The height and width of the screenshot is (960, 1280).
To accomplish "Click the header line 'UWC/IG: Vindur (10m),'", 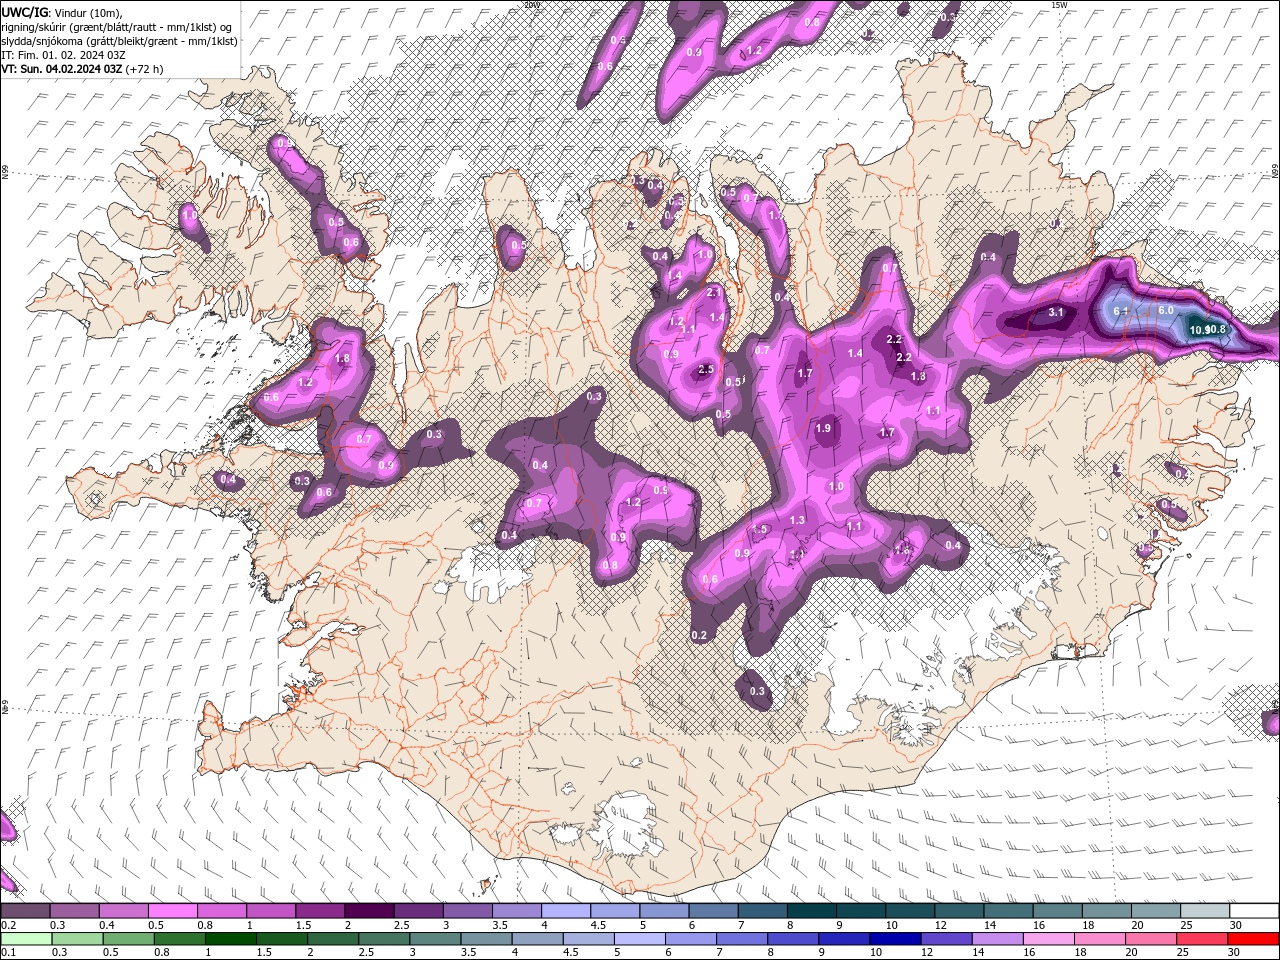I will [x=62, y=12].
